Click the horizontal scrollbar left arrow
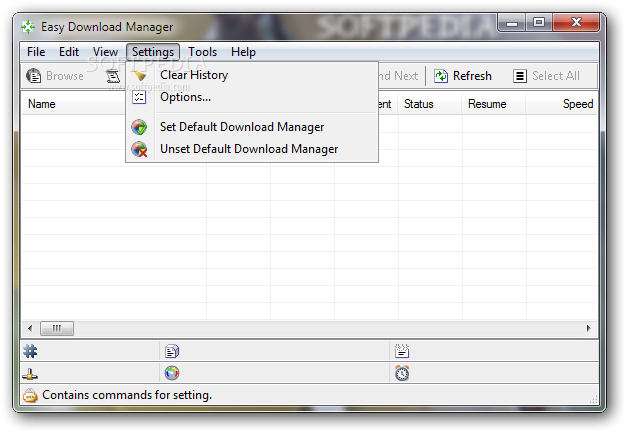Screen dimensions: 627x433 pyautogui.click(x=30, y=329)
